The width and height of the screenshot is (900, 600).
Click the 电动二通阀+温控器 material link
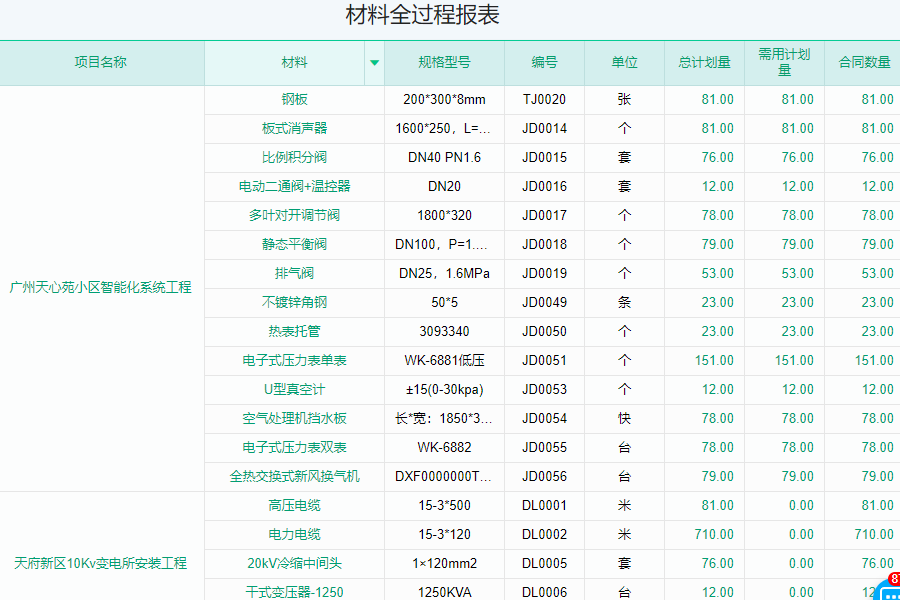coord(294,187)
